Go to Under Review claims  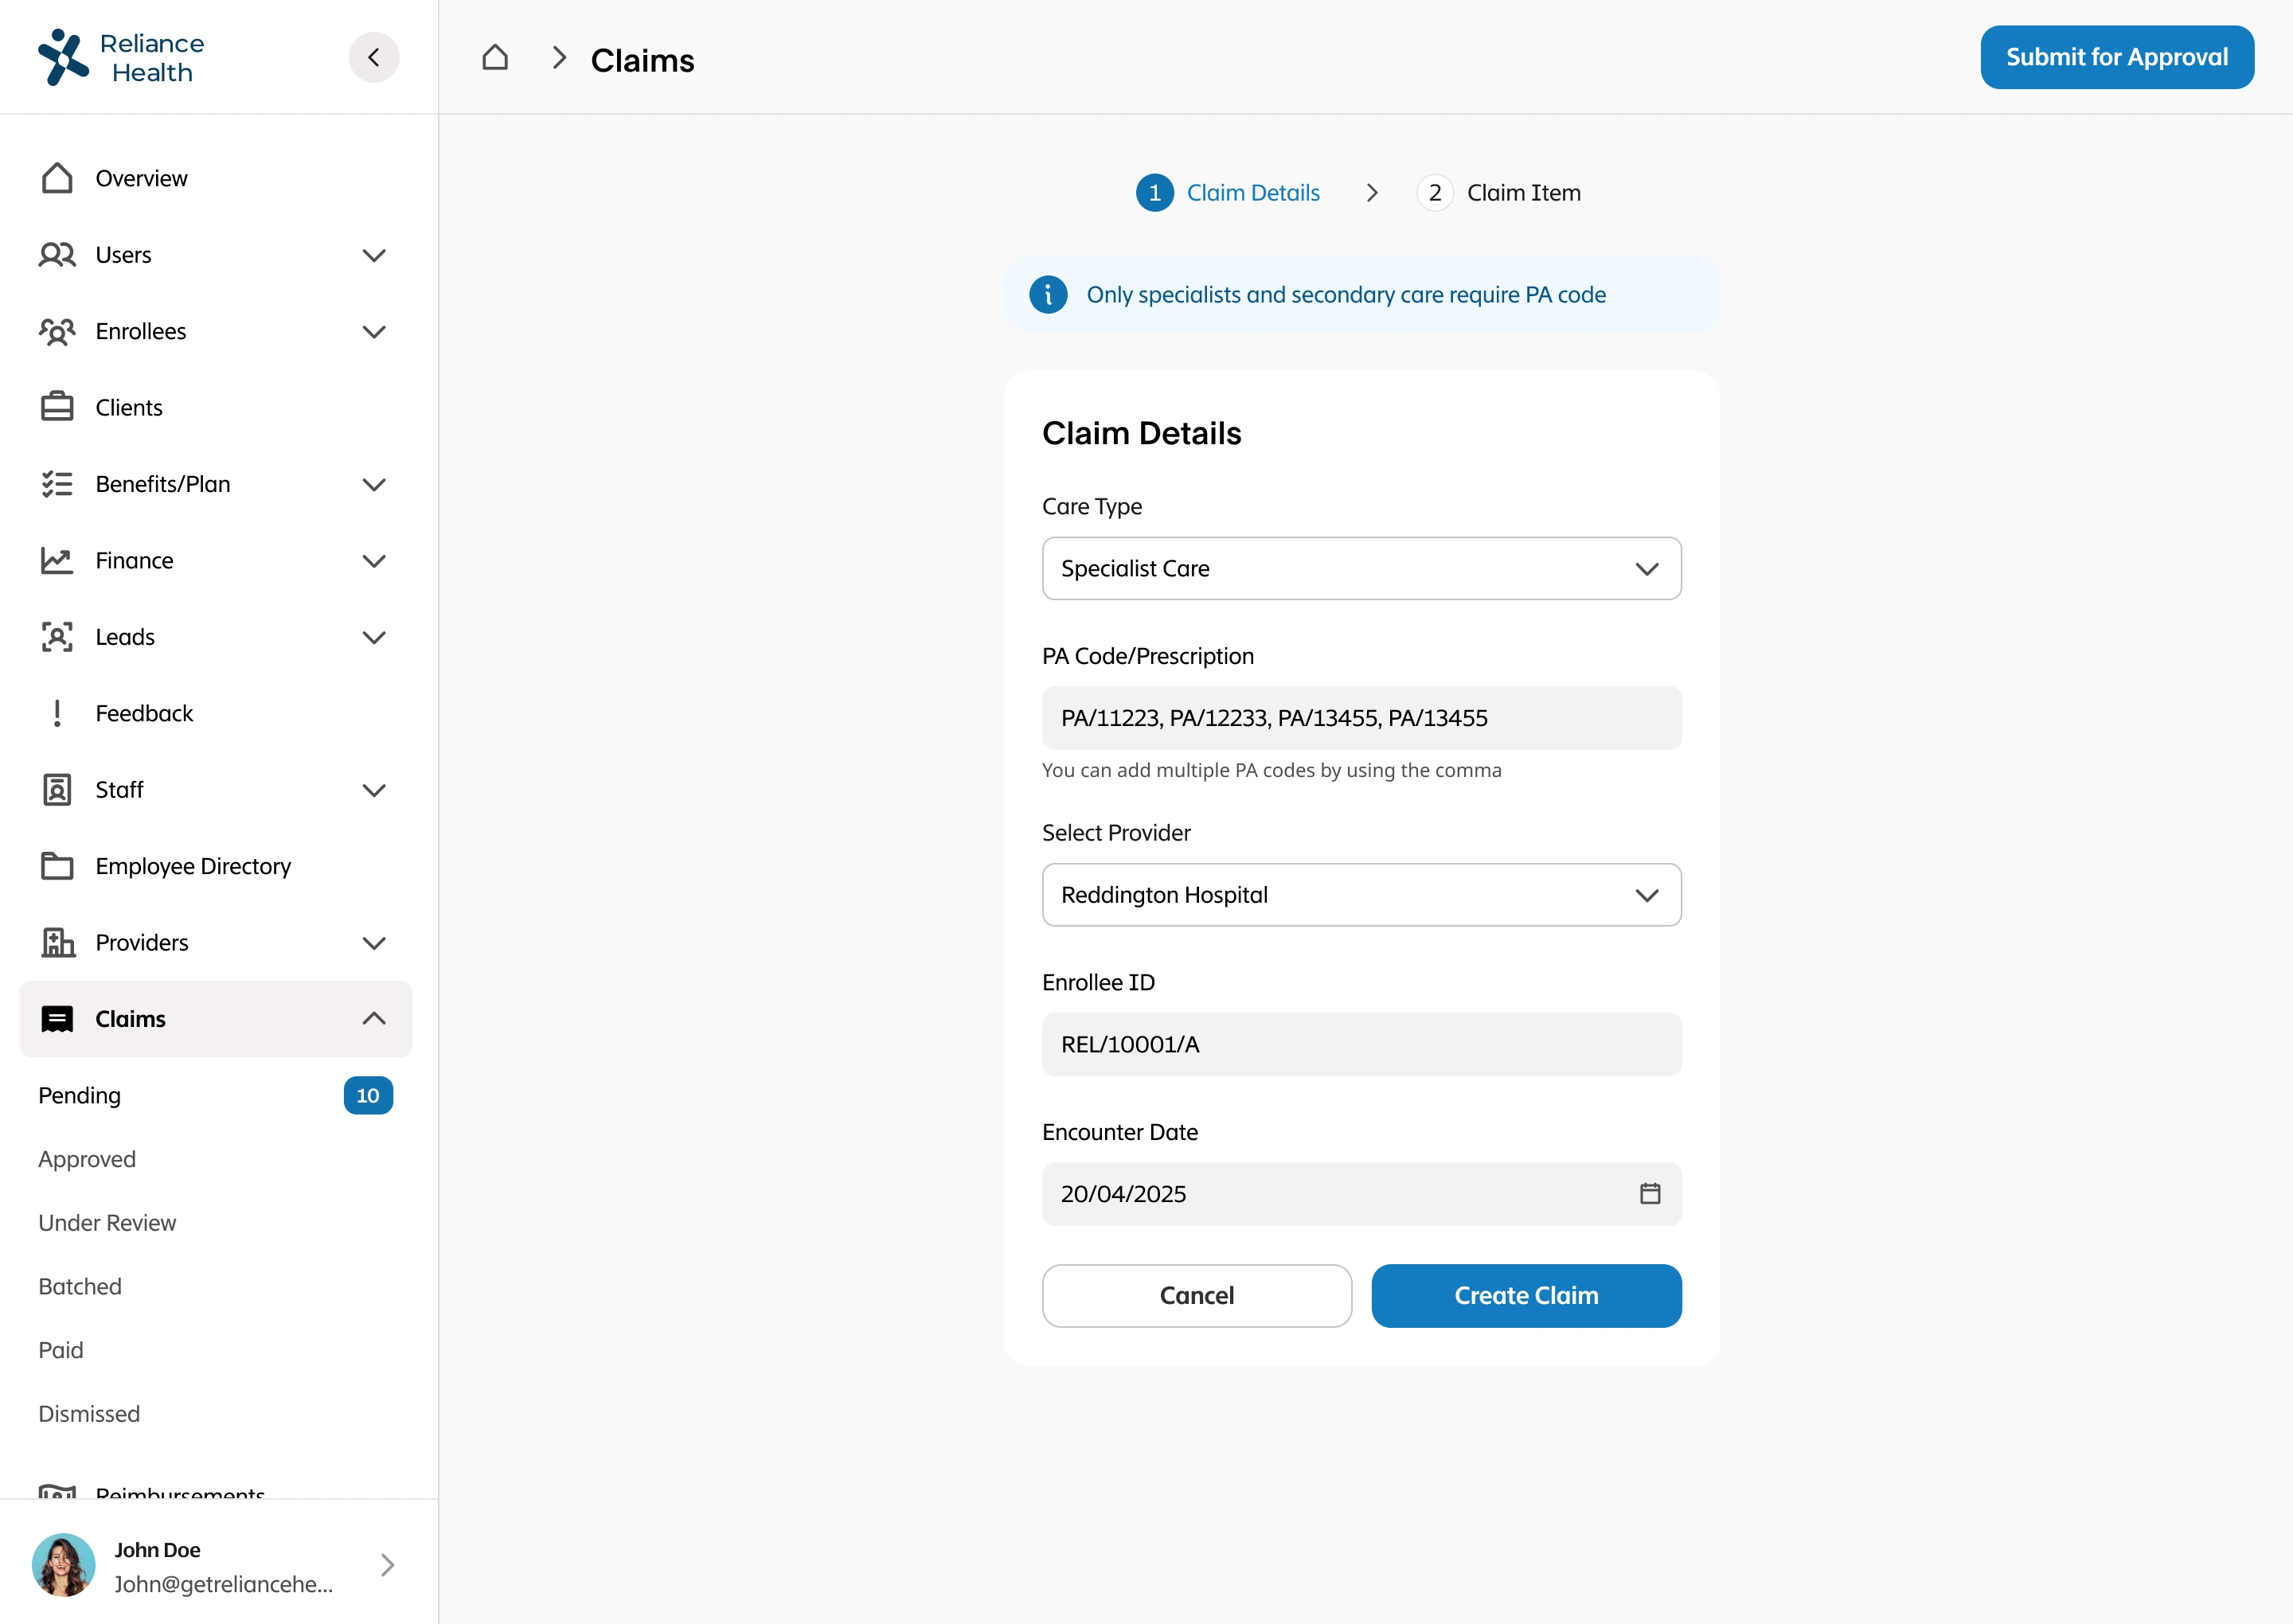[107, 1223]
